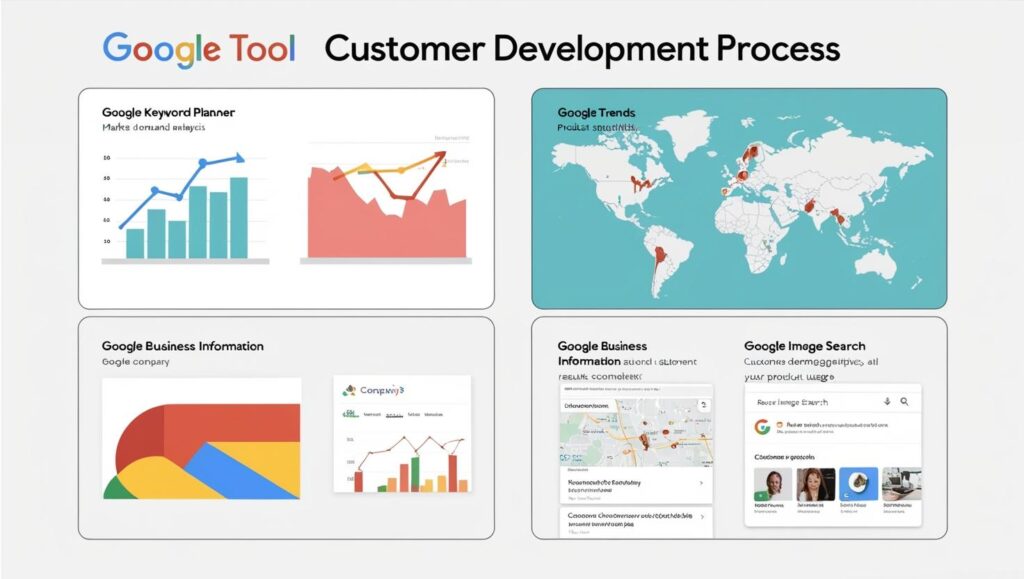Click the red hotspot on India
The width and height of the screenshot is (1024, 579).
810,206
